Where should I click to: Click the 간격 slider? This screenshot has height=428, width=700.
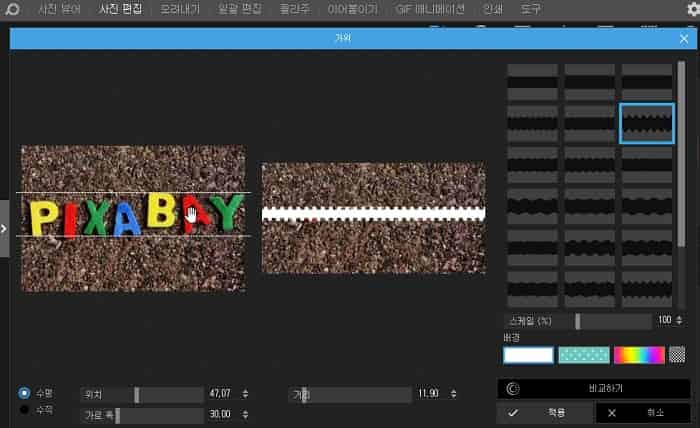(x=350, y=395)
